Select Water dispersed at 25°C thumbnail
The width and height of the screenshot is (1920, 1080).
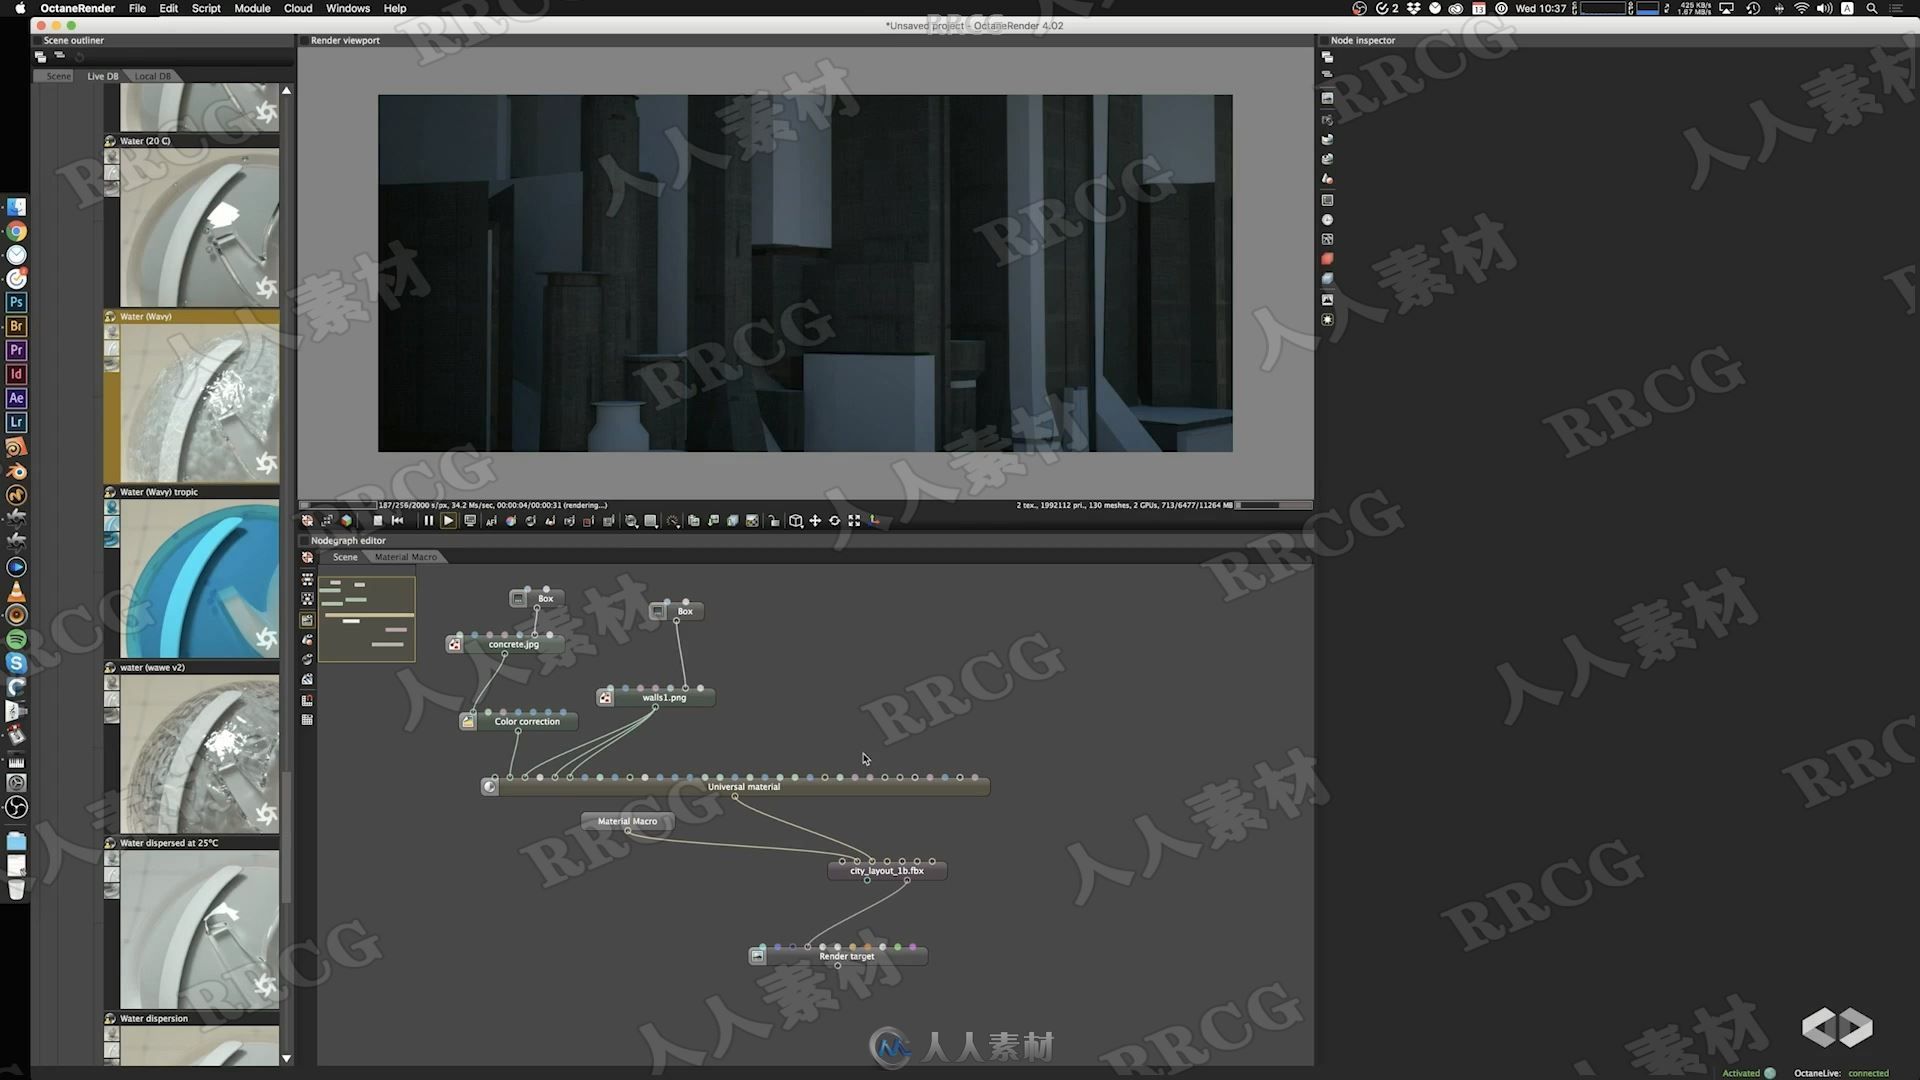(200, 930)
